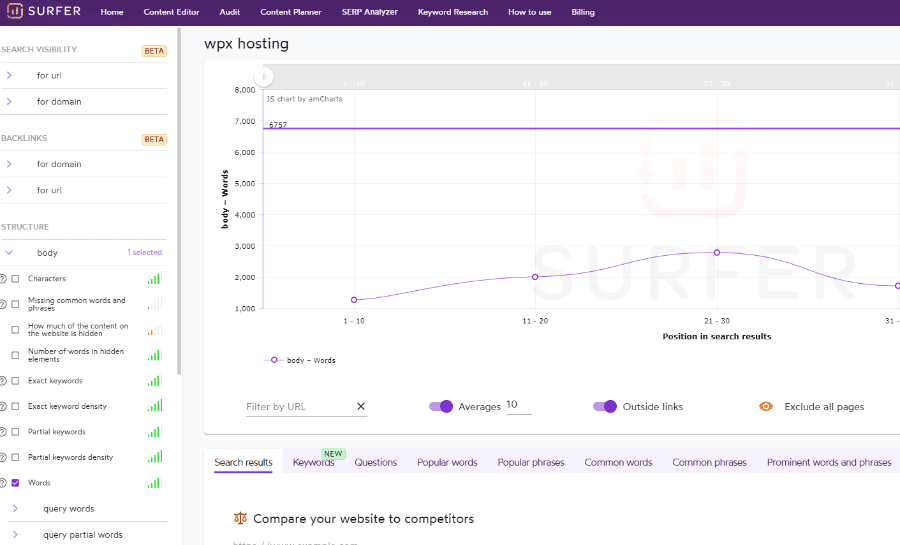Clear the Filter by URL field
Screen dimensions: 900x545
point(361,406)
